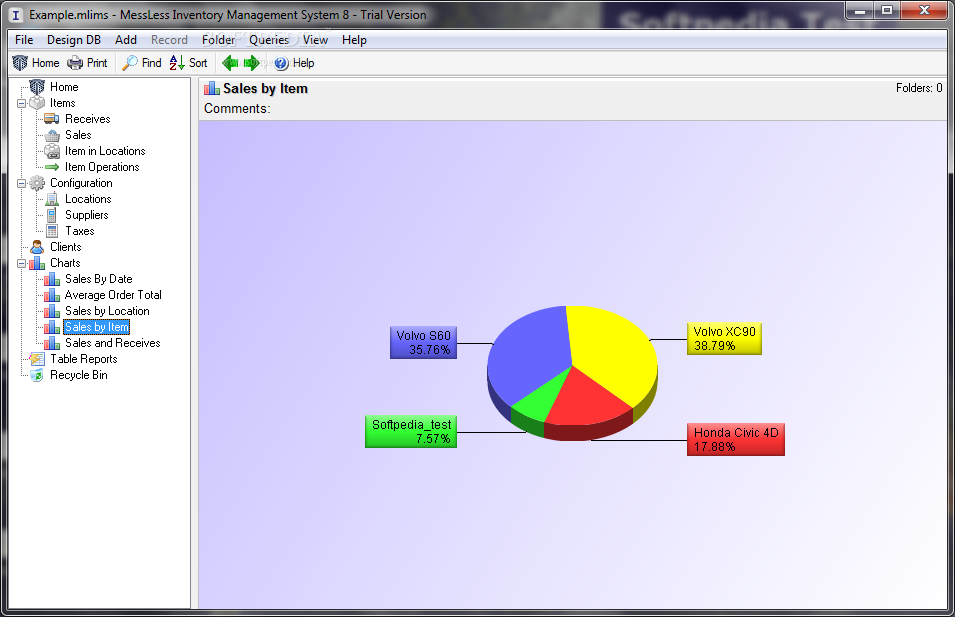Screen dimensions: 955x617
Task: Open the Queries menu
Action: tap(269, 40)
